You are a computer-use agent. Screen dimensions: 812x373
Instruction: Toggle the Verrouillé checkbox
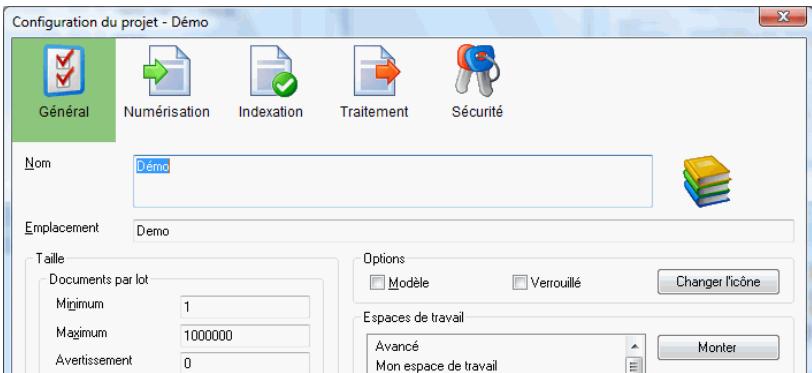(x=519, y=283)
